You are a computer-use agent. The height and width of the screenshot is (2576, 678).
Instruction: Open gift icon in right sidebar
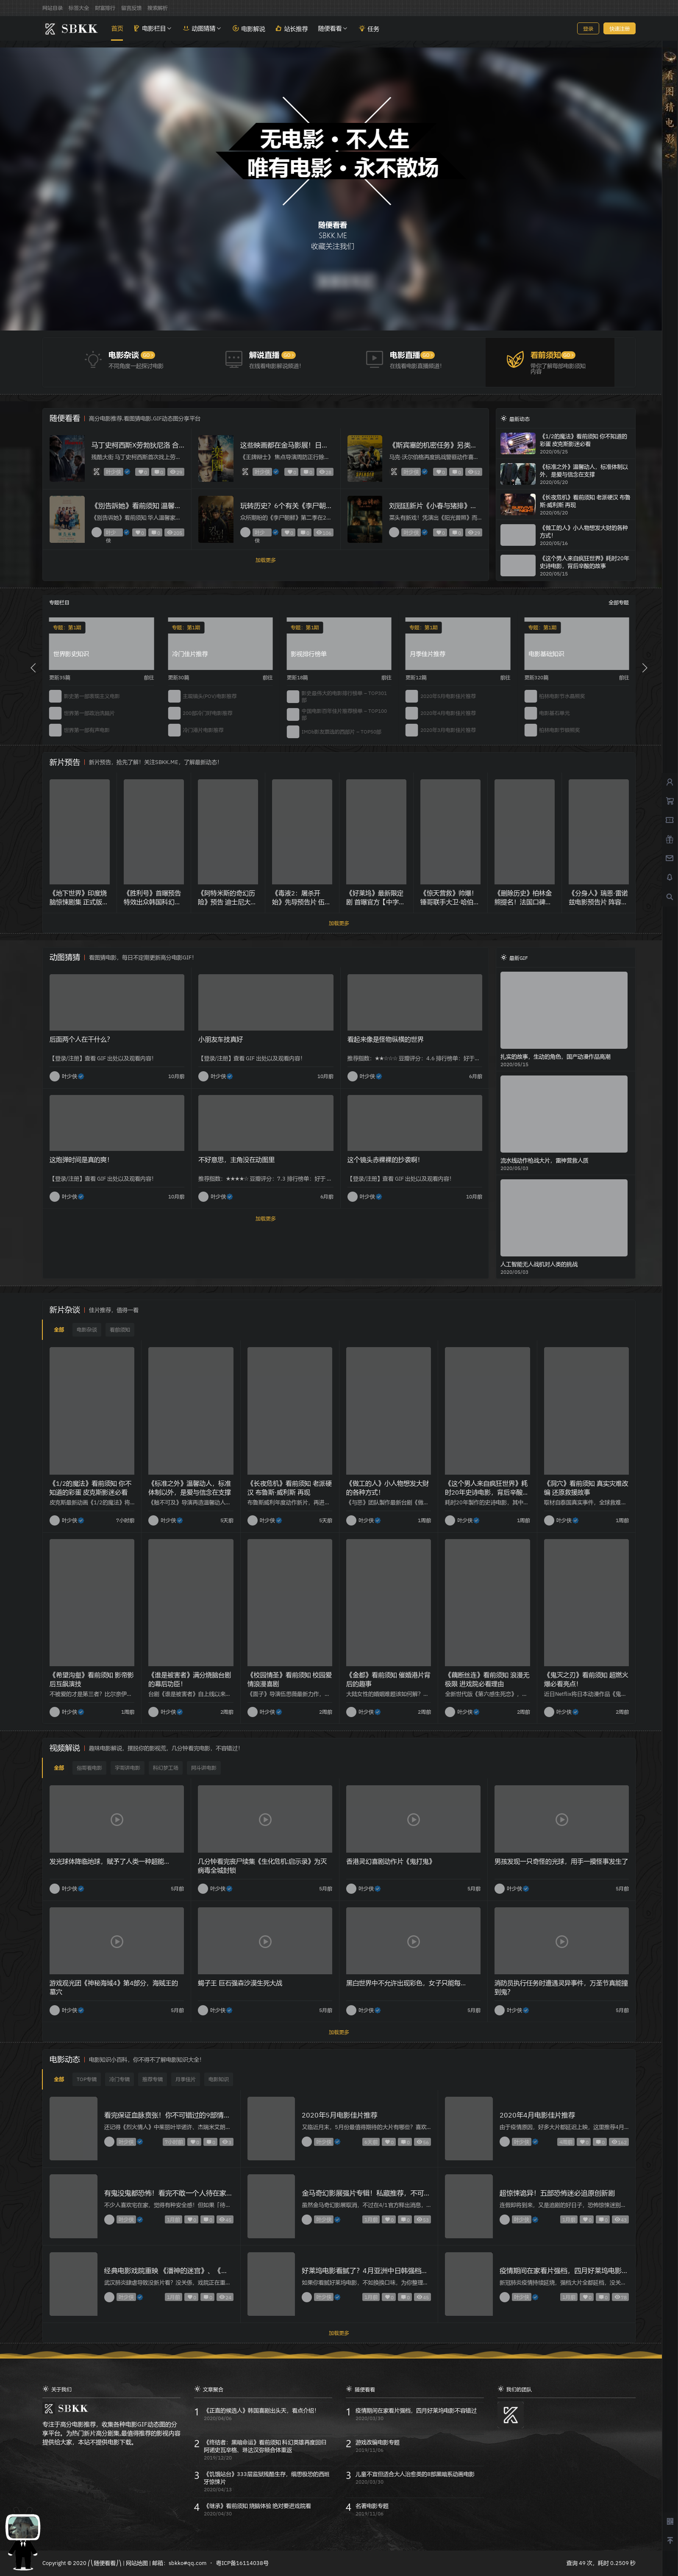click(x=669, y=839)
